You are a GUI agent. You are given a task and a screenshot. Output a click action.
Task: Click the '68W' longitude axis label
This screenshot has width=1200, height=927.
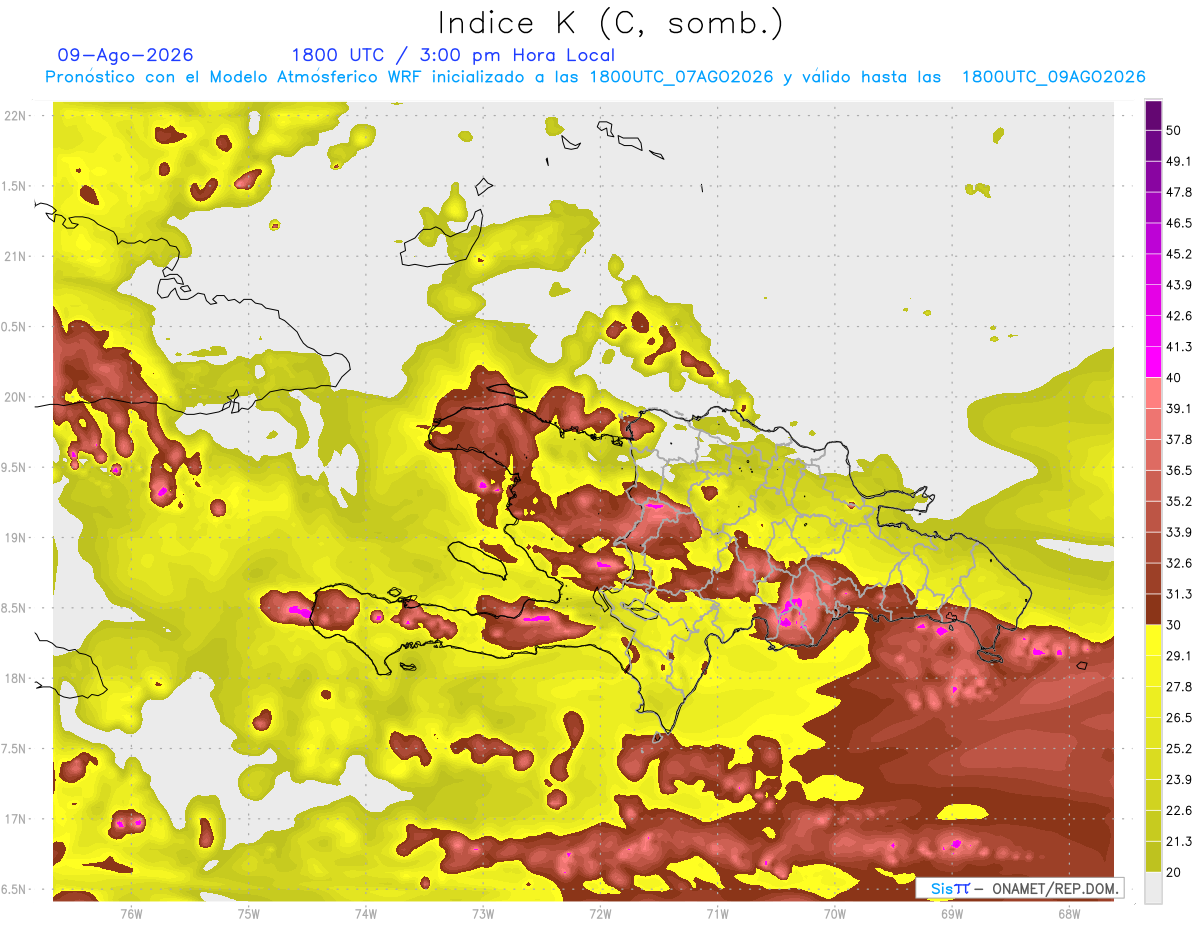point(1069,914)
